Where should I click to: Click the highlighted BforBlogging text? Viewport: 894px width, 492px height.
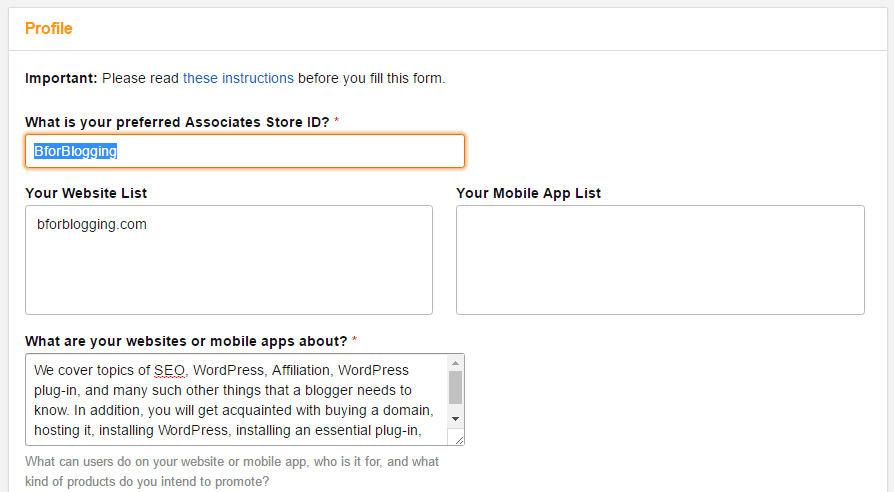tap(75, 151)
